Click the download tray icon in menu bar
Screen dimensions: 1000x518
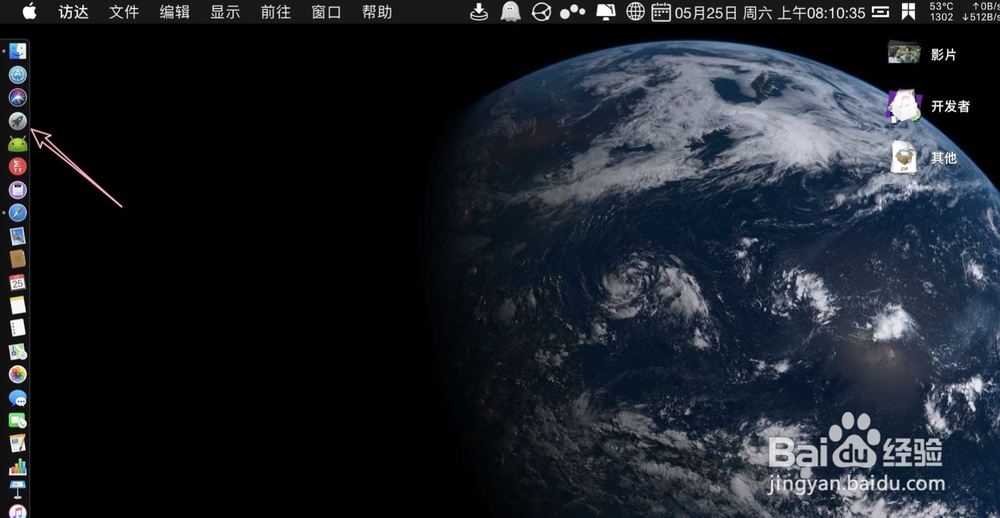coord(478,11)
